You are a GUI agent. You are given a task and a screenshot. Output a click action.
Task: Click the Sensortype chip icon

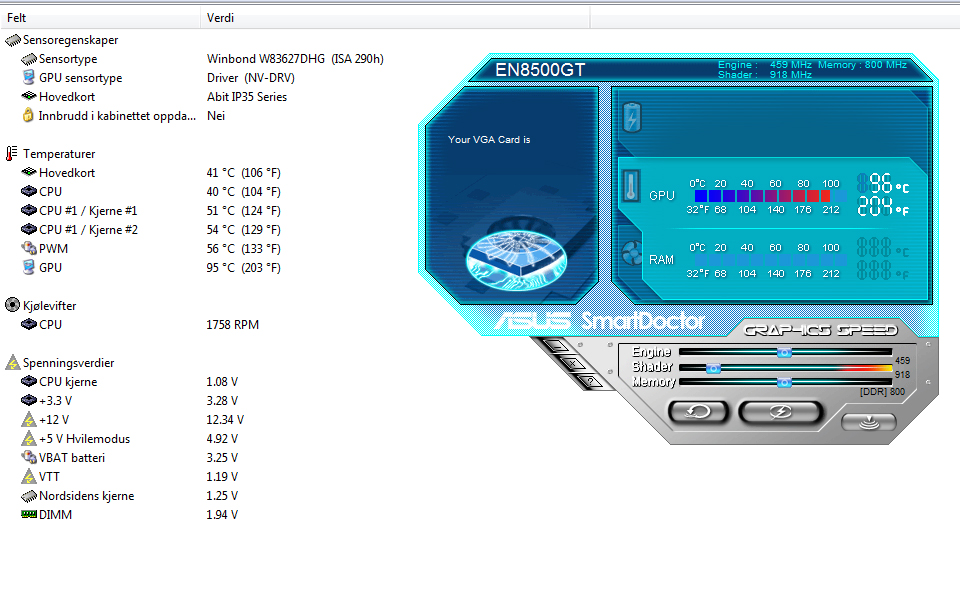click(29, 59)
